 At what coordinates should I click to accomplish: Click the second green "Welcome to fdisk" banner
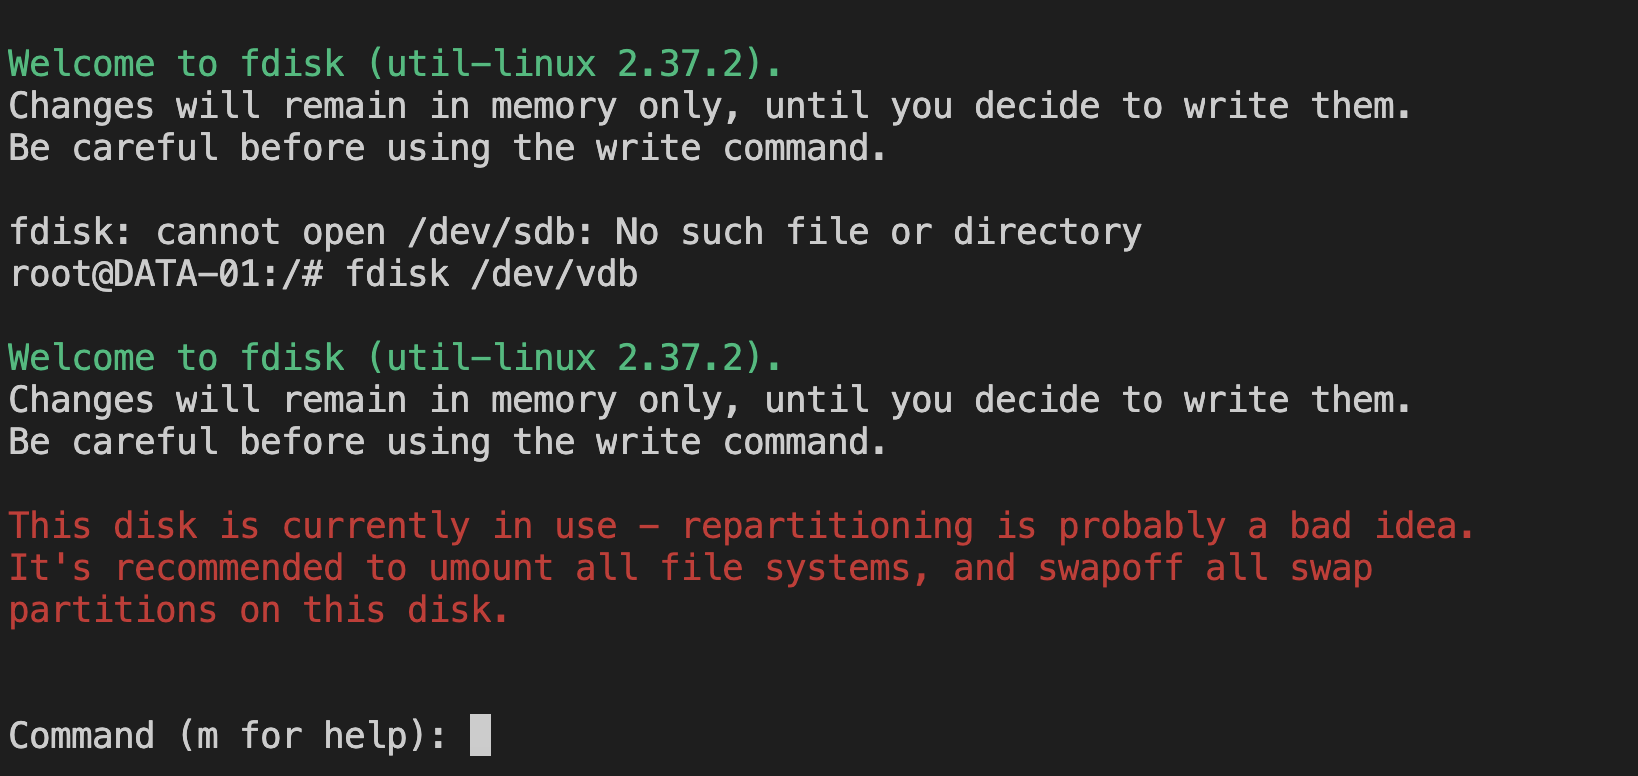click(176, 358)
